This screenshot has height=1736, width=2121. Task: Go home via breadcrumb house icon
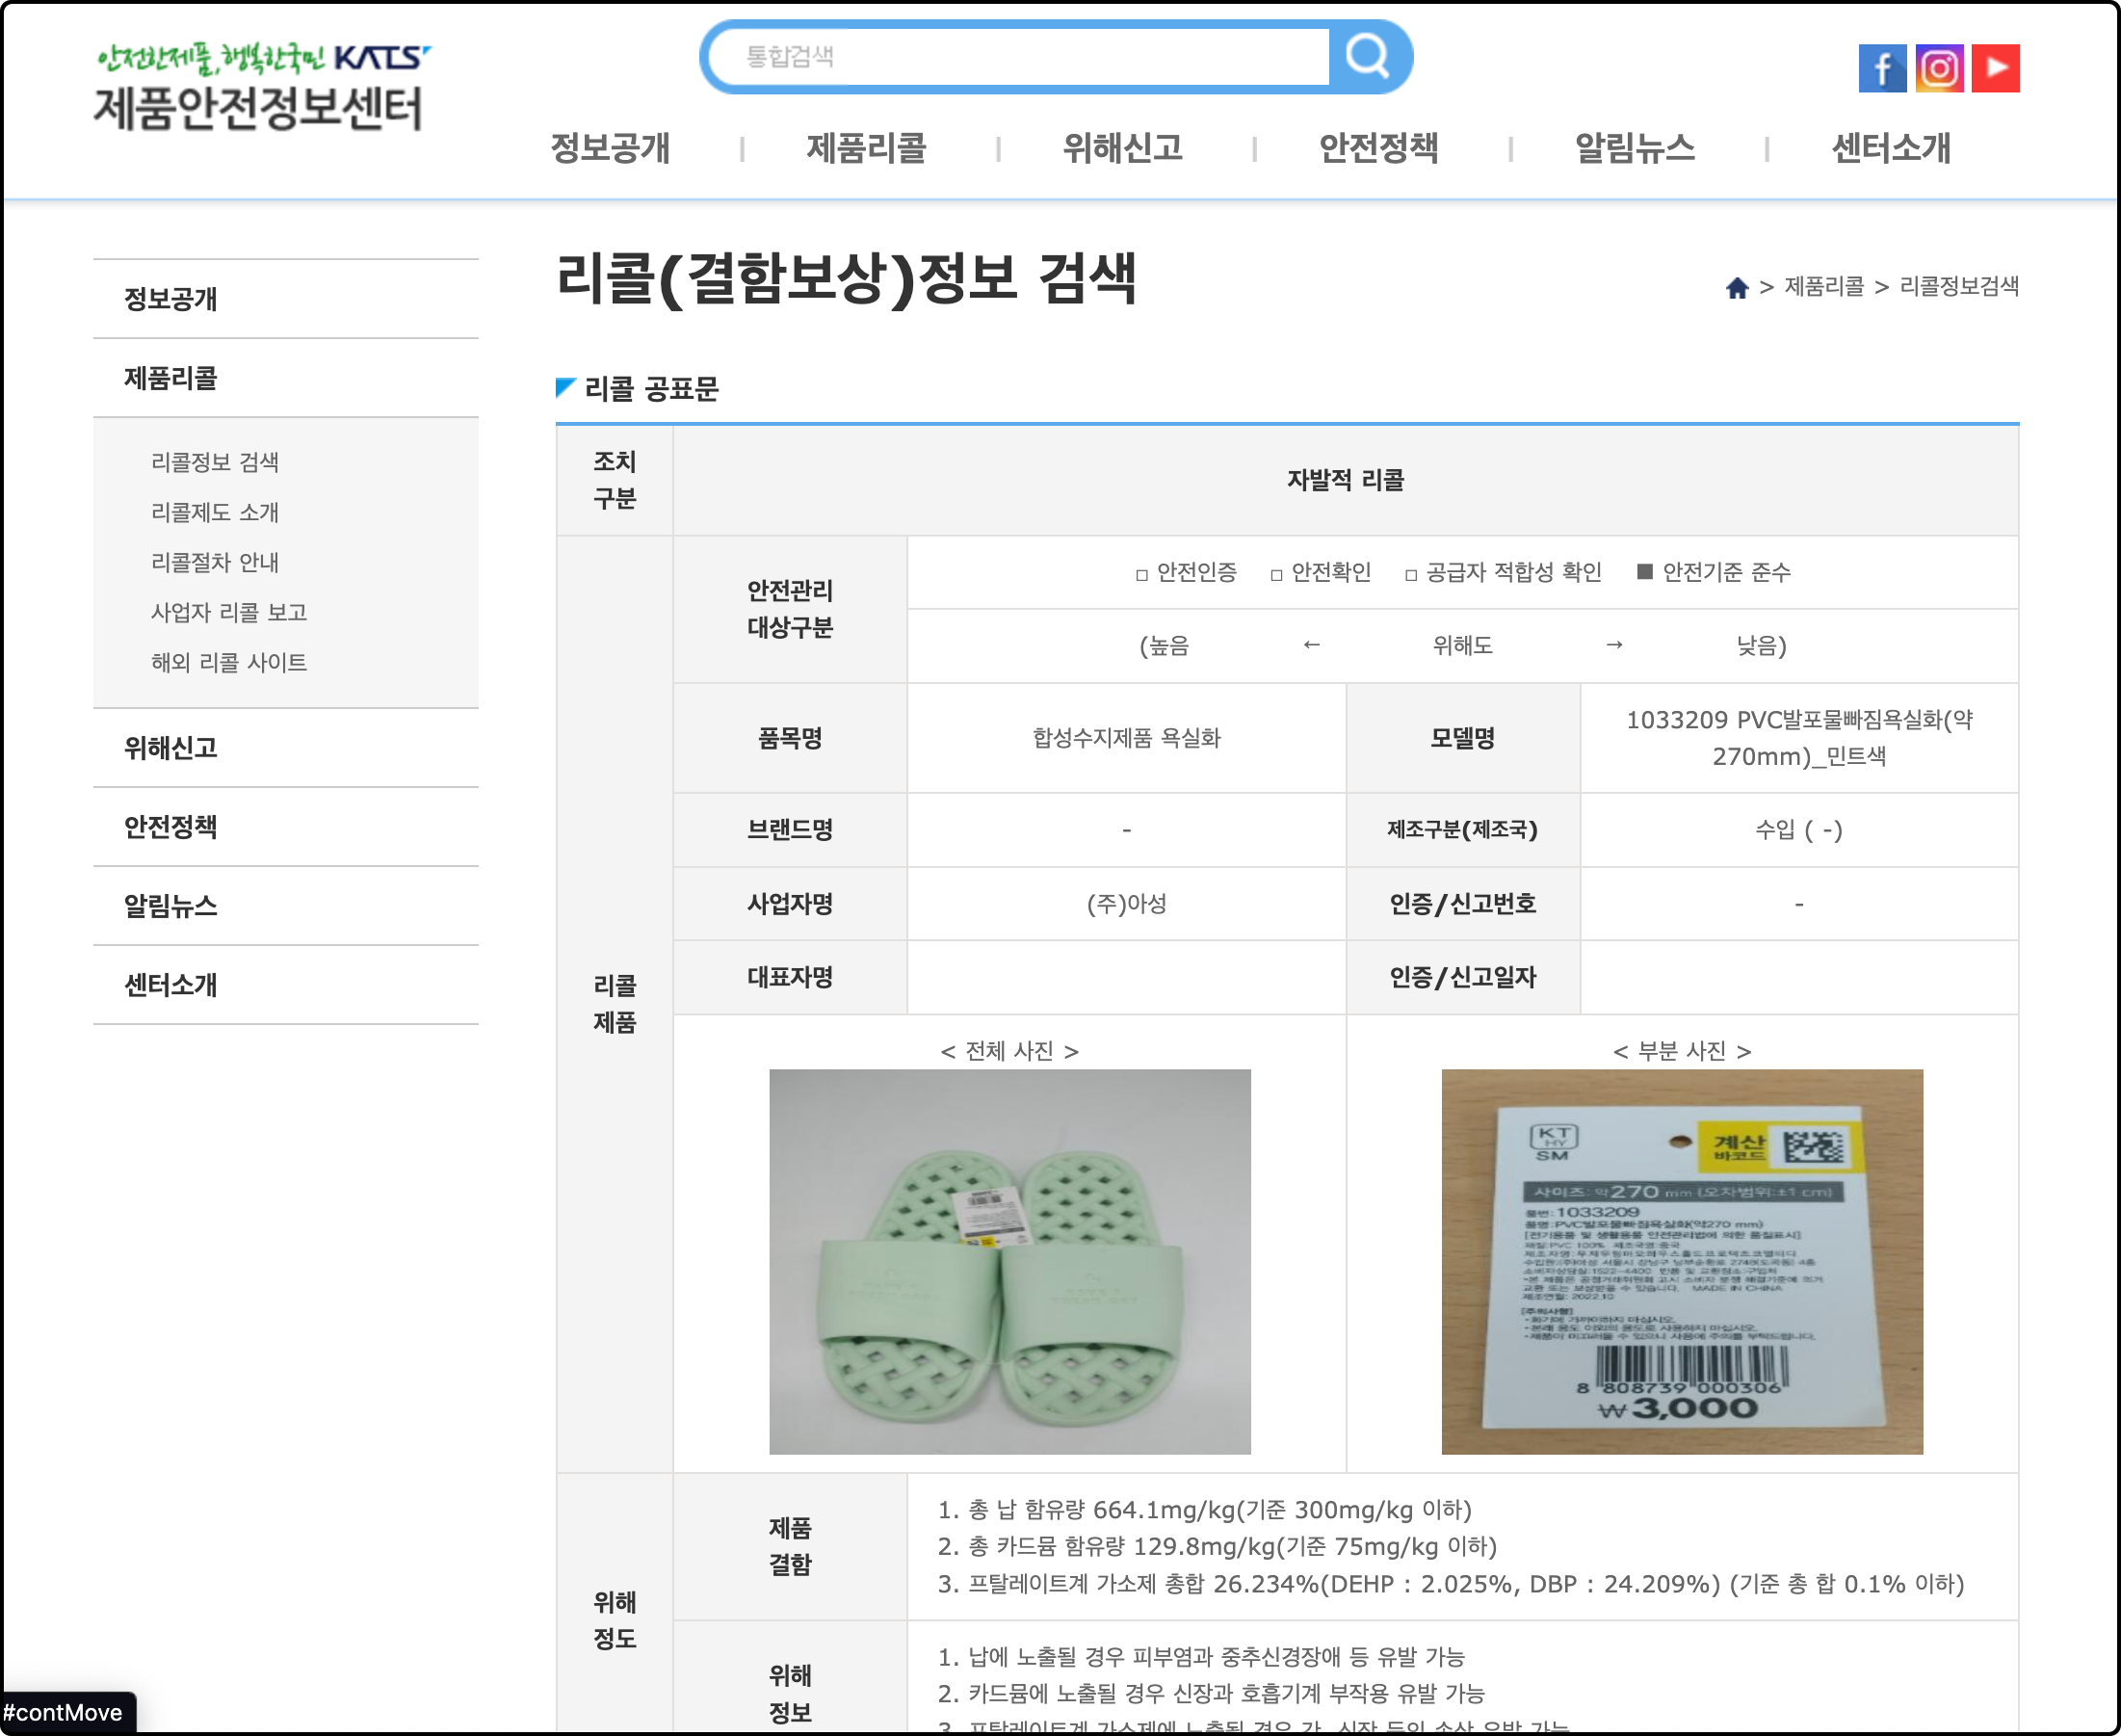1737,288
